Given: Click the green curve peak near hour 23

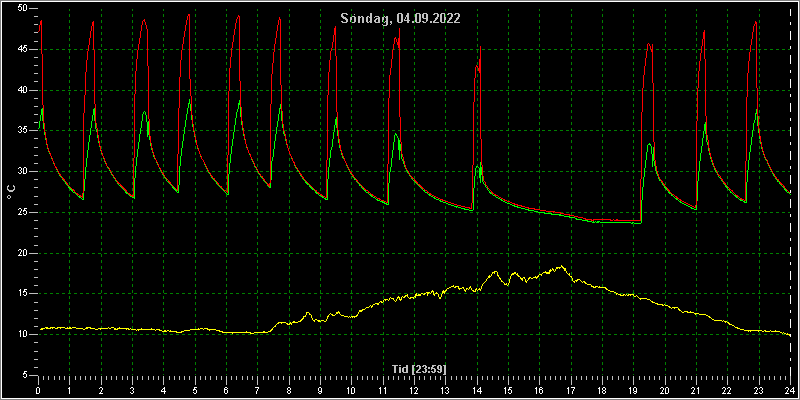Looking at the screenshot, I should [757, 110].
